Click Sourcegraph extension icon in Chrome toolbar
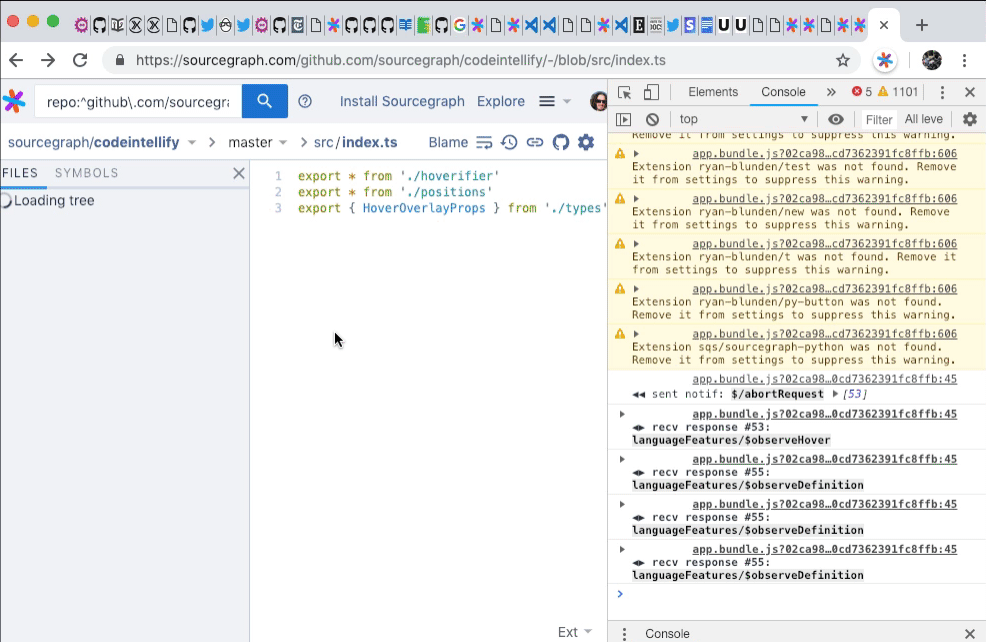 point(885,60)
